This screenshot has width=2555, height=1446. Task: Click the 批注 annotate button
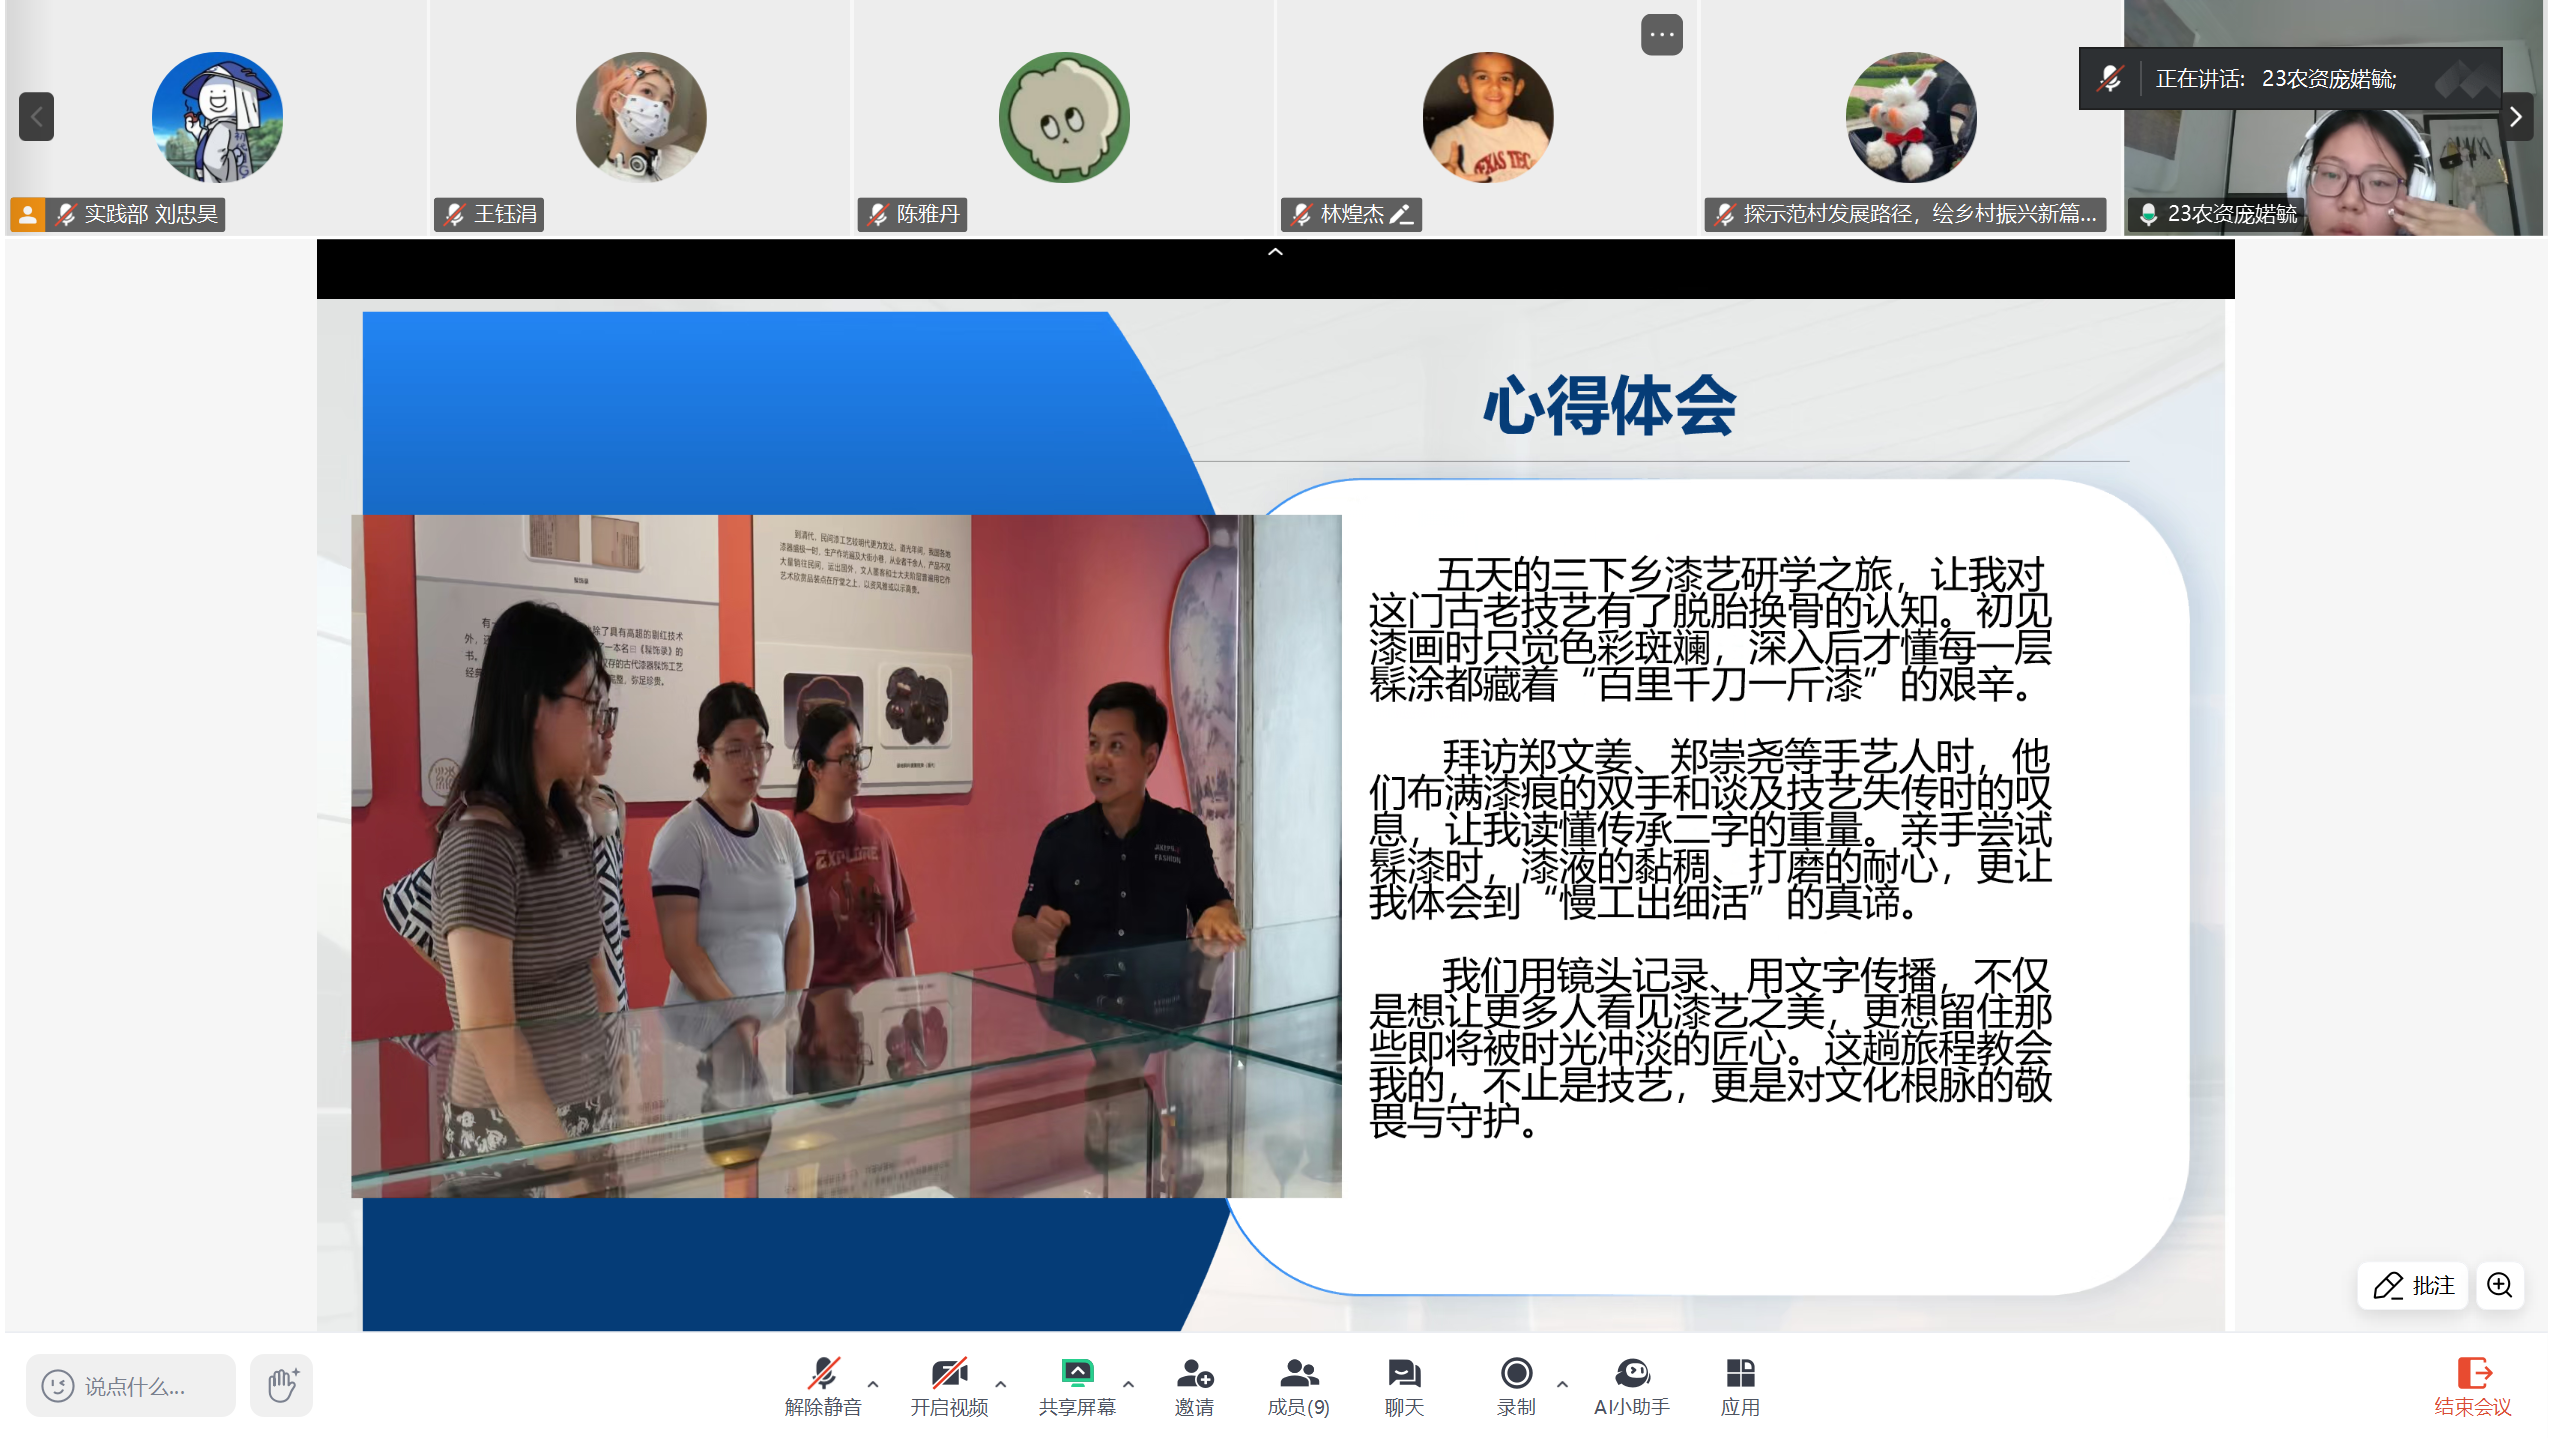click(2414, 1285)
